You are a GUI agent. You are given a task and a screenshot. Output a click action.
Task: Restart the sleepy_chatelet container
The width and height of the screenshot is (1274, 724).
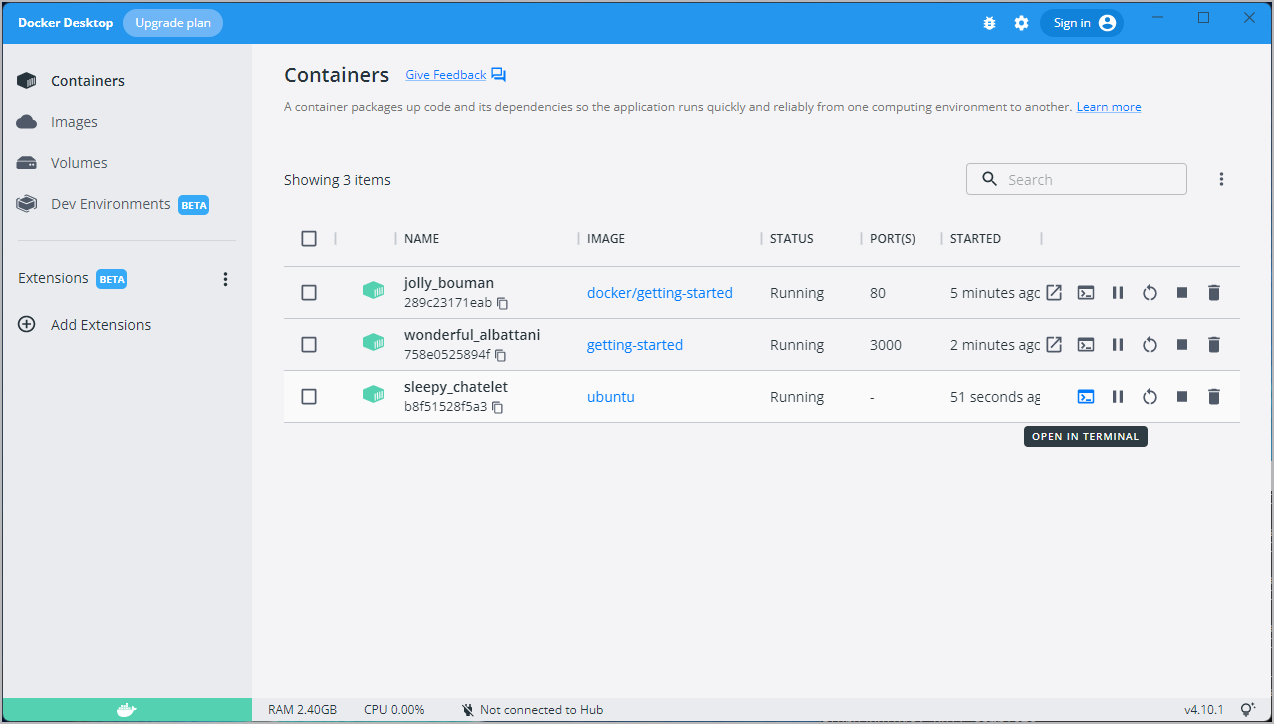tap(1150, 397)
